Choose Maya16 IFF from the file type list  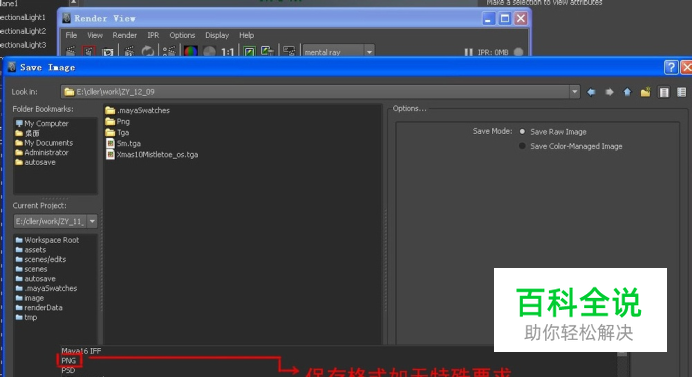pos(81,351)
